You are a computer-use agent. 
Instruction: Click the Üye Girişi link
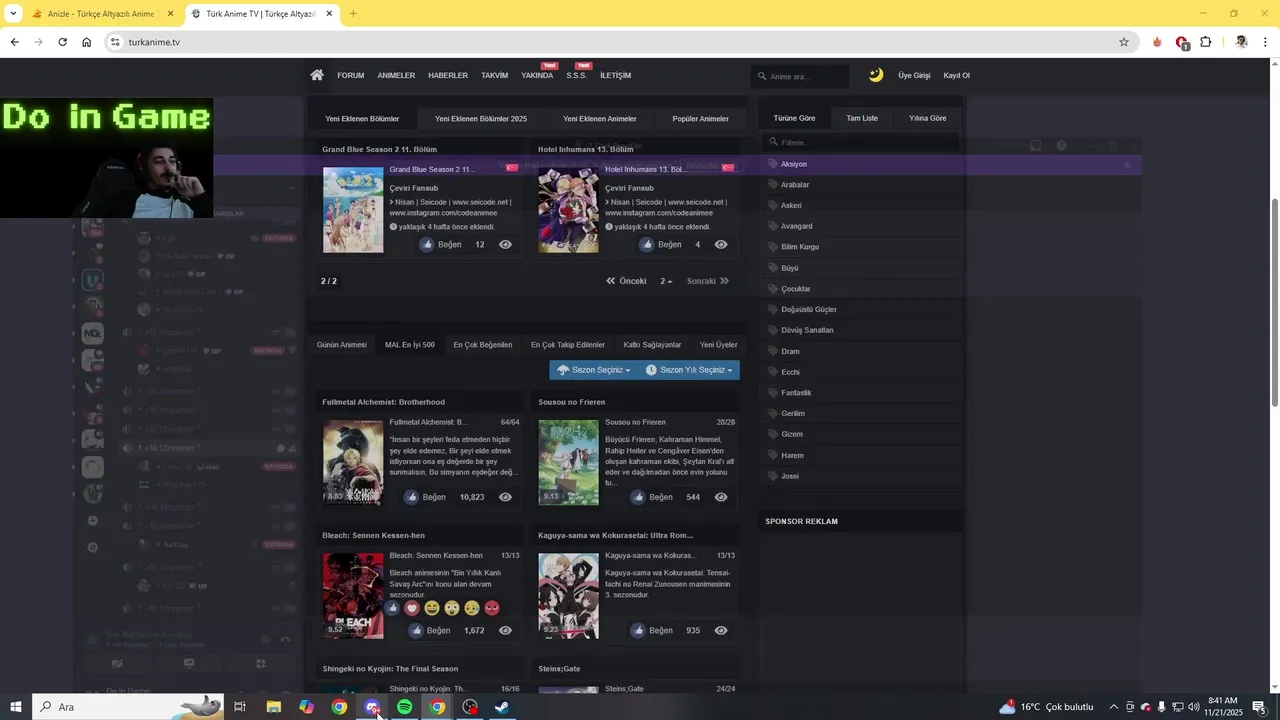(x=914, y=76)
